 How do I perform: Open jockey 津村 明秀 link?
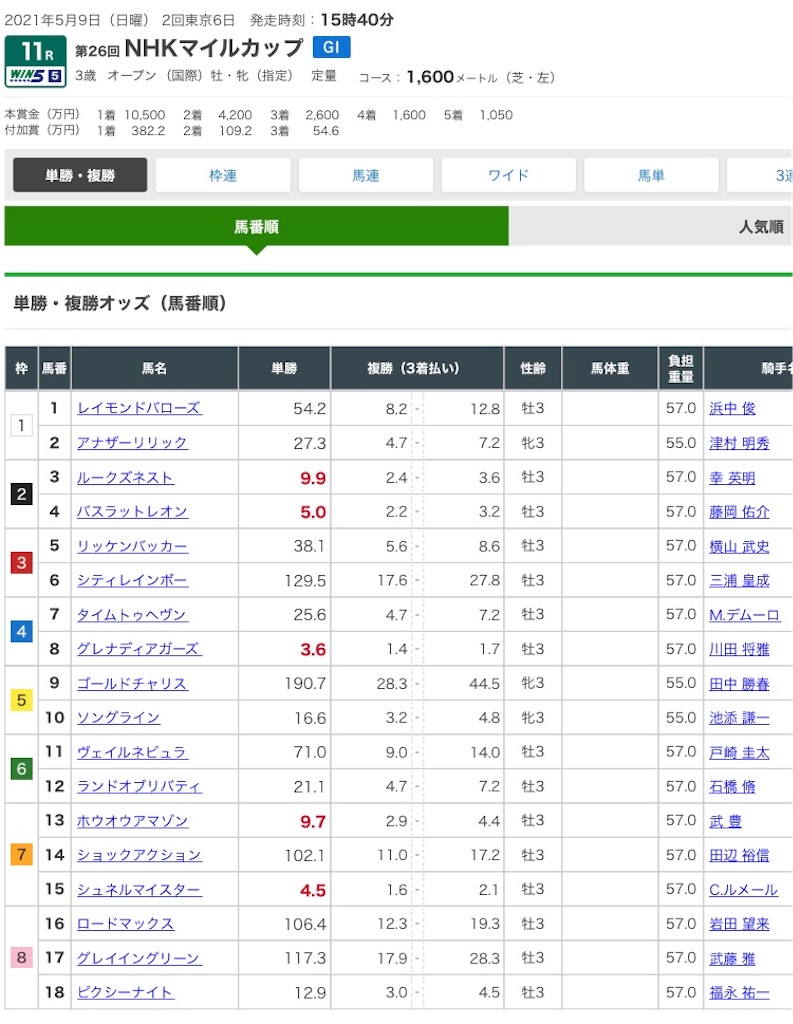pos(739,443)
